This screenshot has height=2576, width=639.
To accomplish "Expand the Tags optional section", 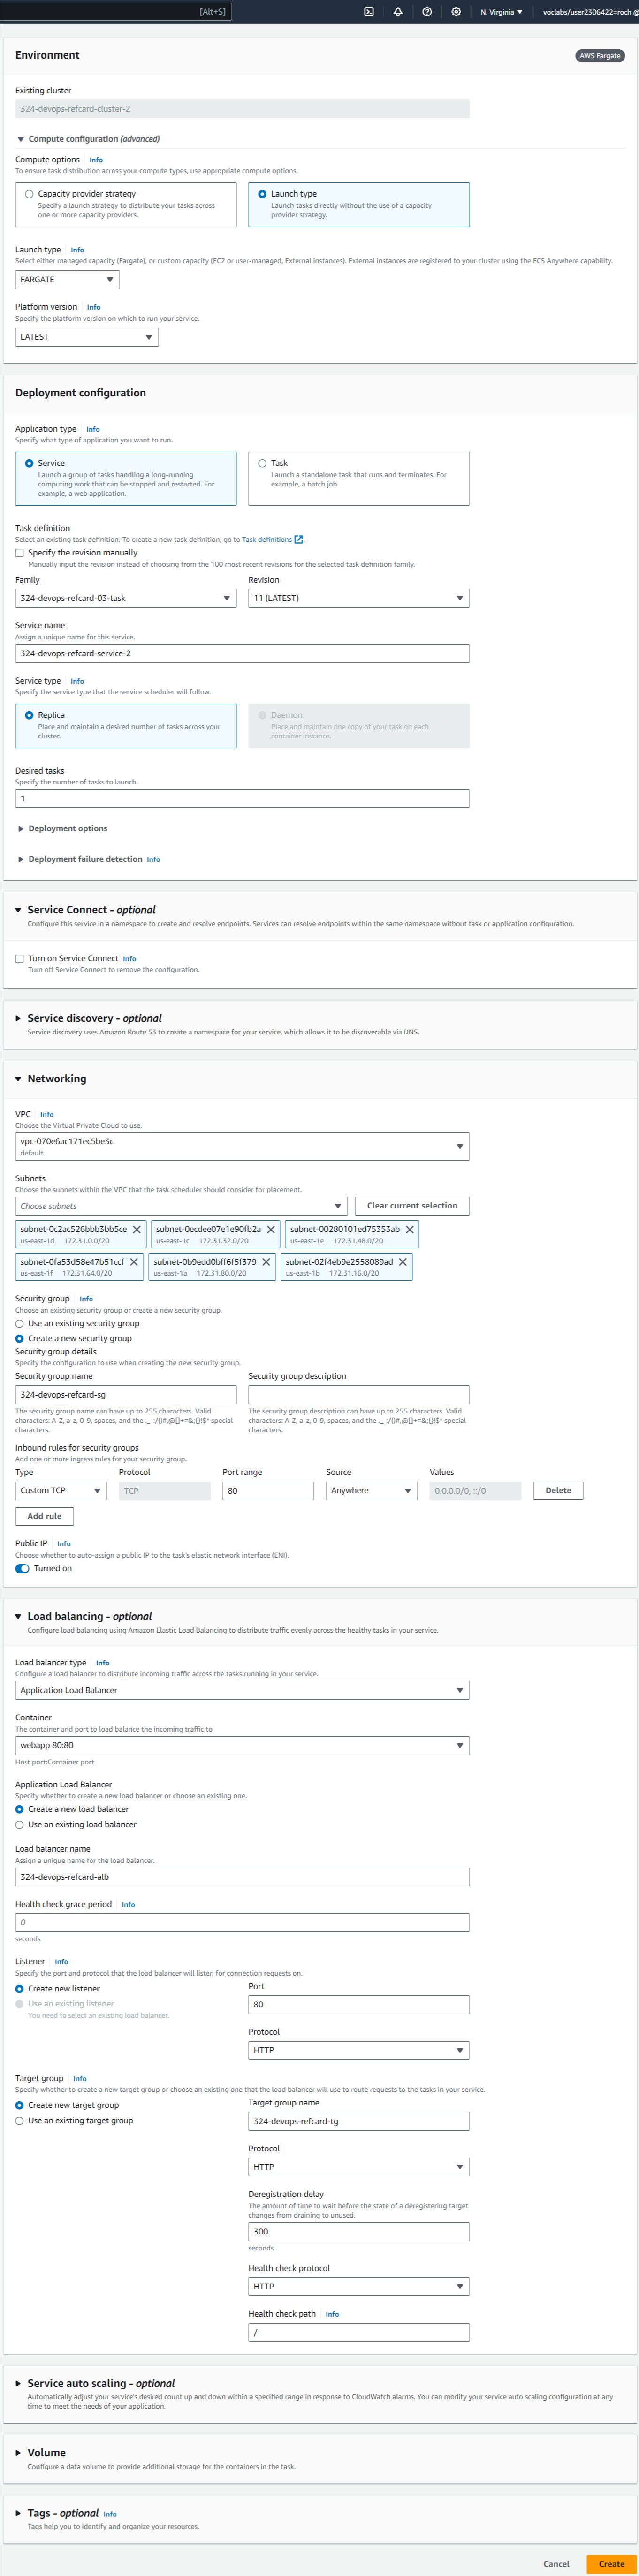I will (57, 2513).
